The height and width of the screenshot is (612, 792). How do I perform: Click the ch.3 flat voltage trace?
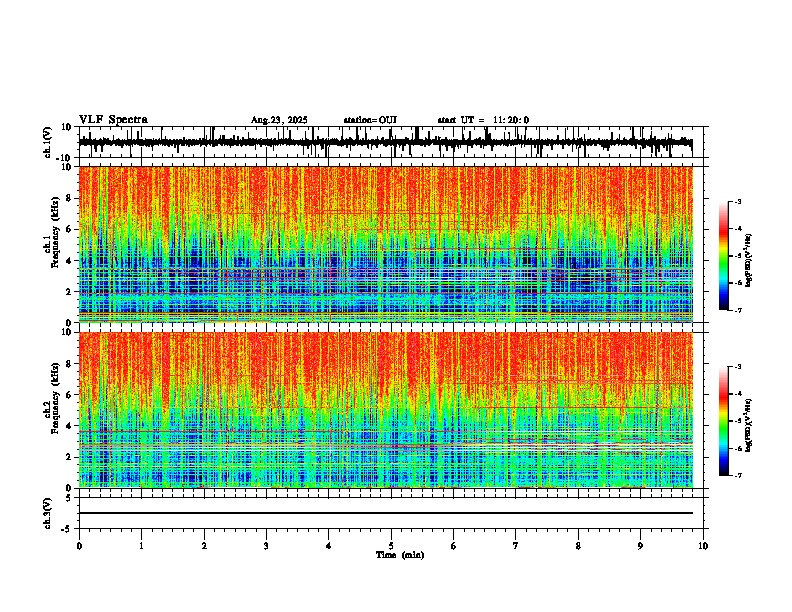pos(386,513)
